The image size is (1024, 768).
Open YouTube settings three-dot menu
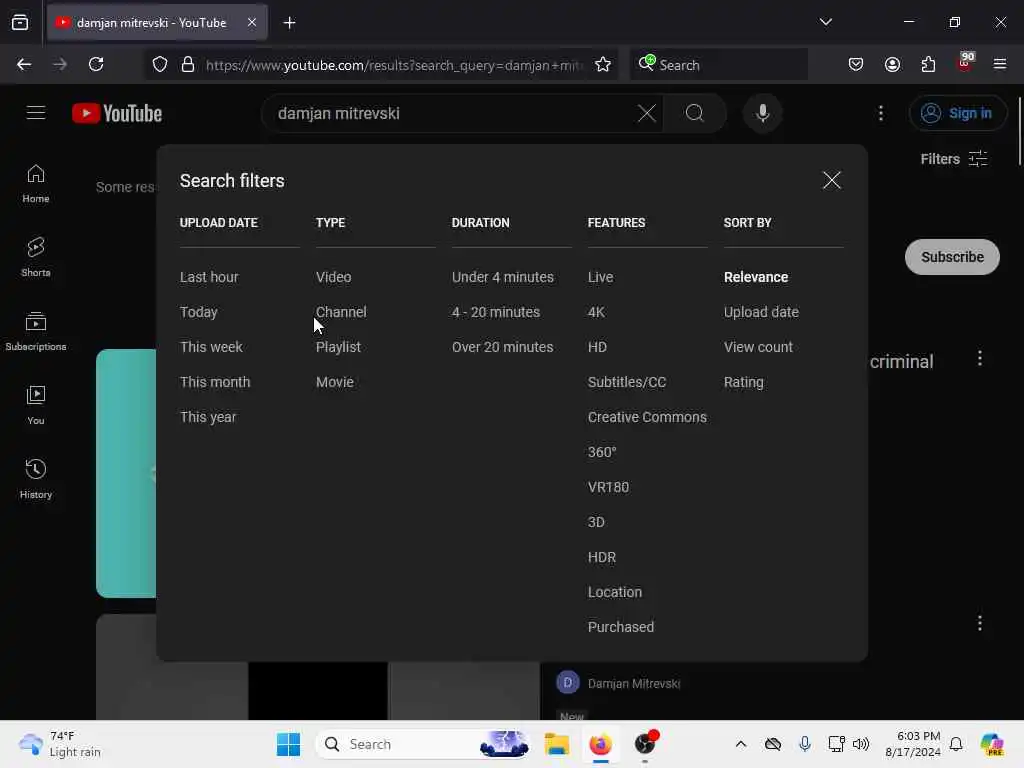(880, 114)
